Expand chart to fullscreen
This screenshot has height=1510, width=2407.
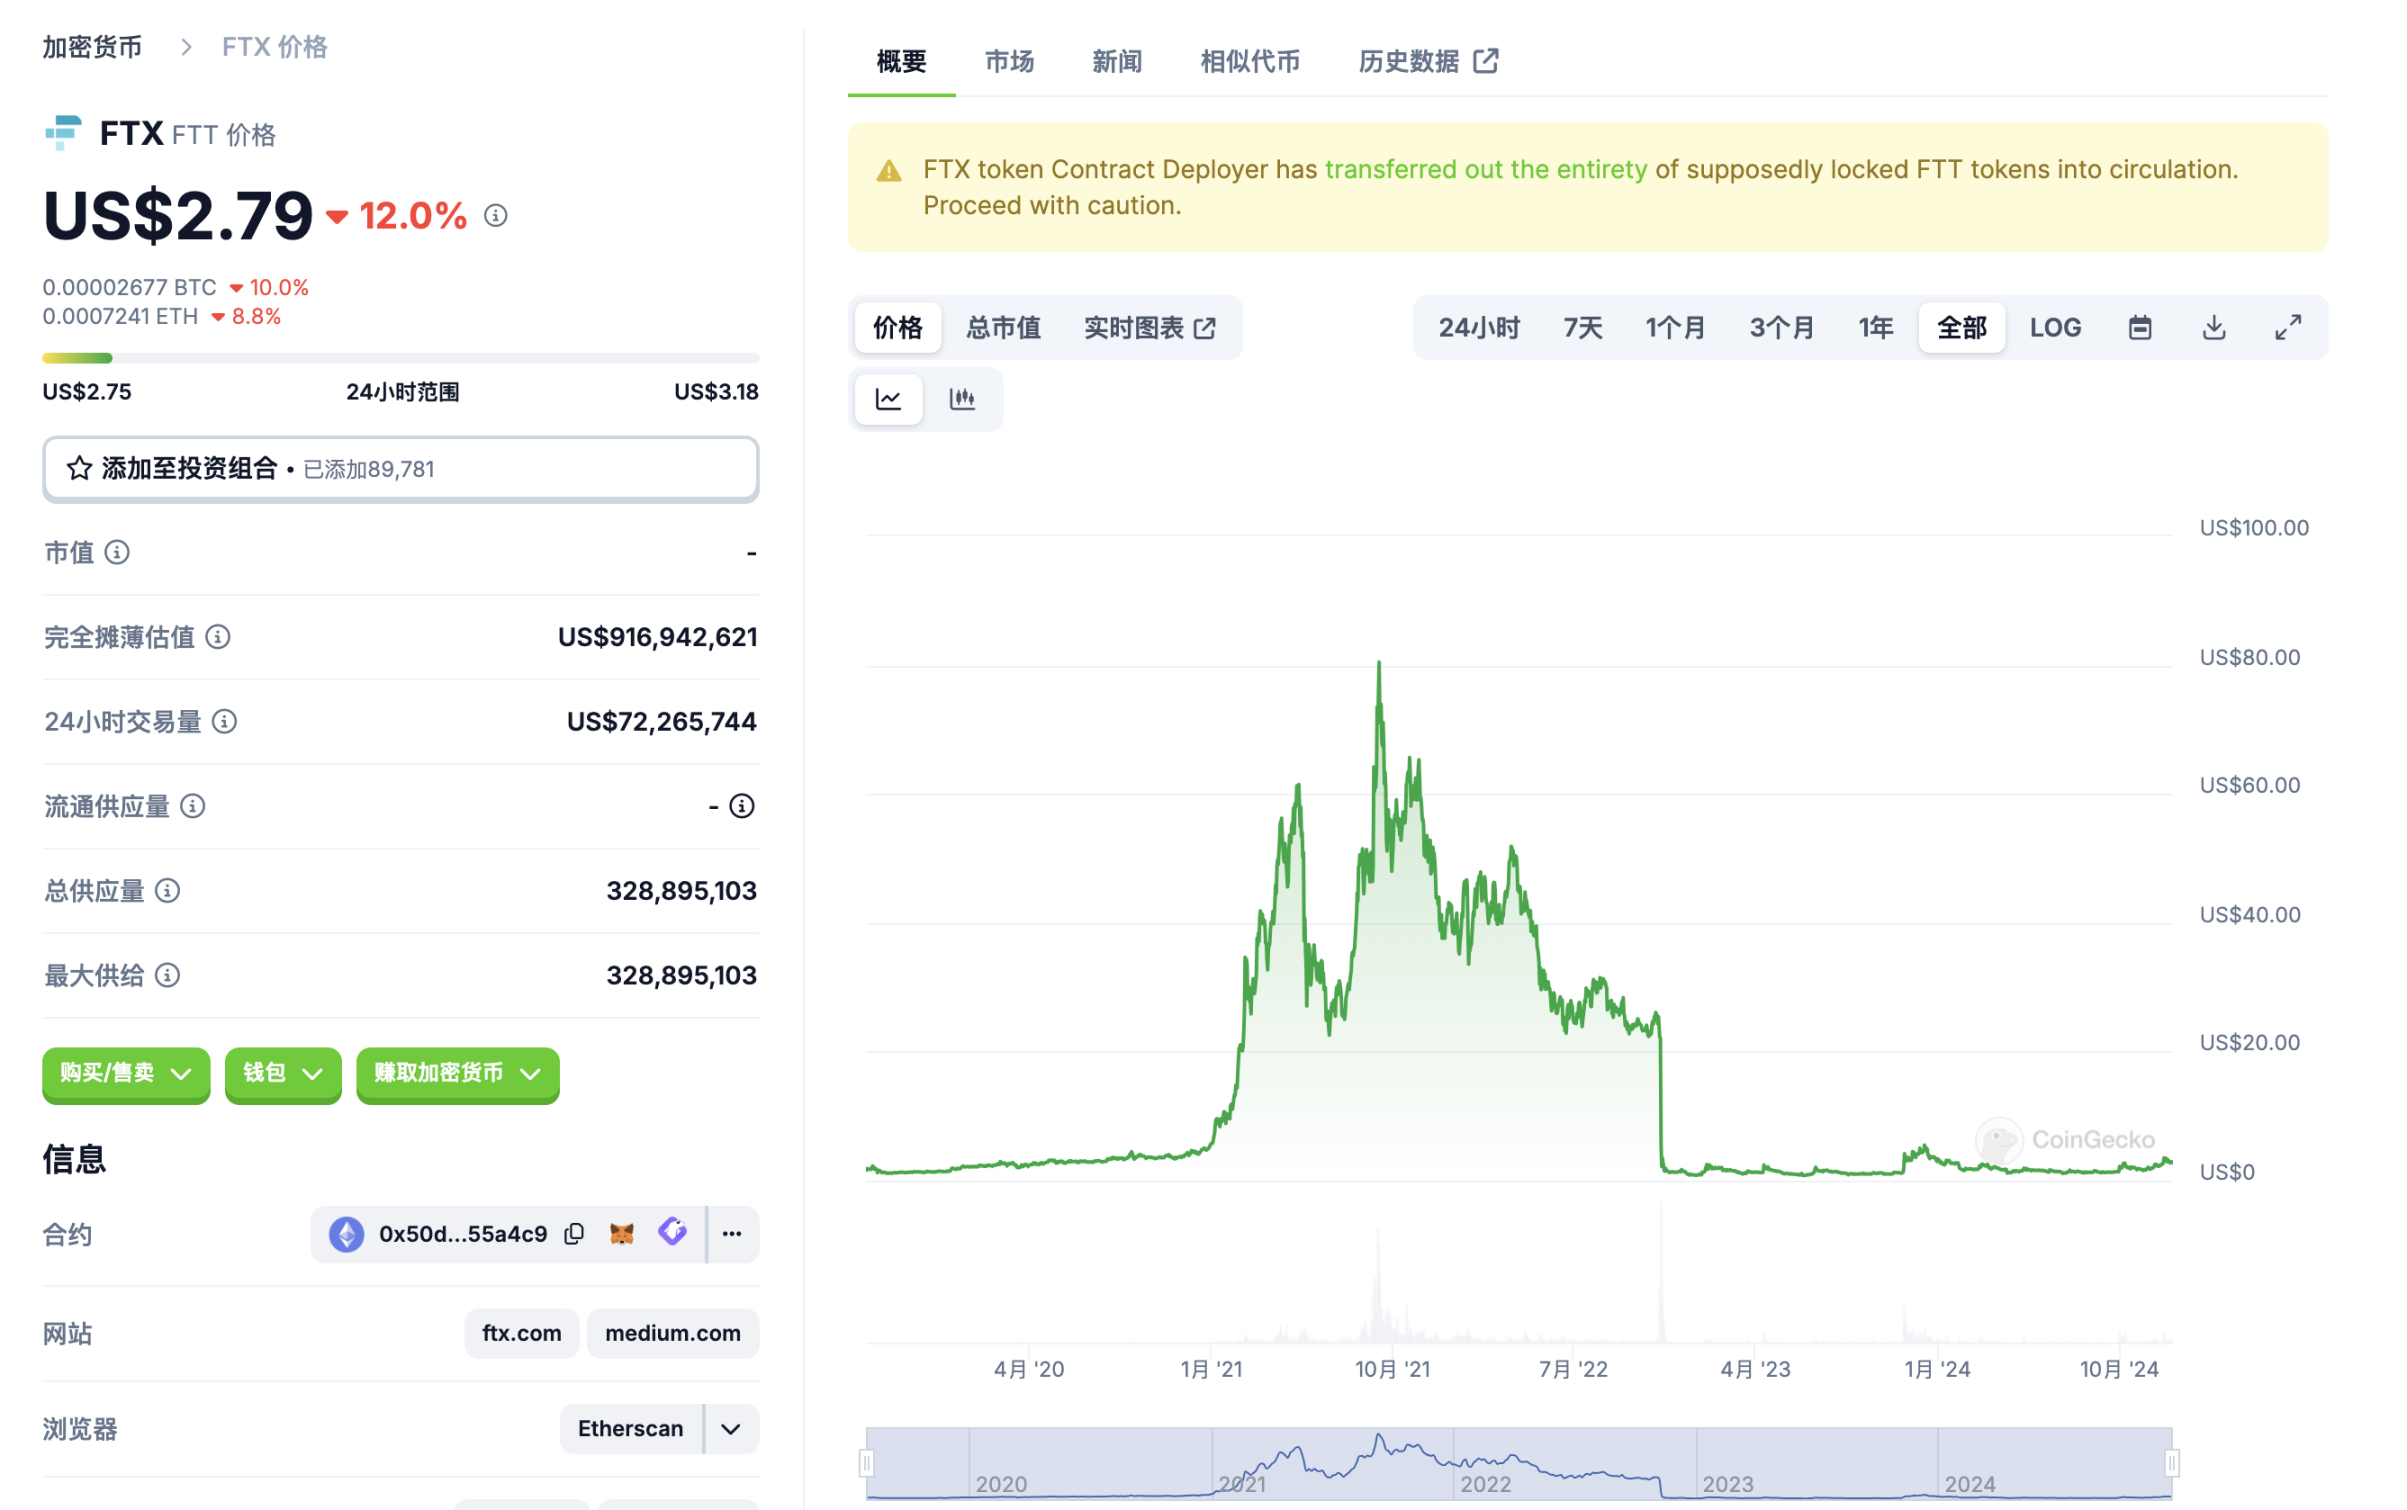click(x=2288, y=327)
